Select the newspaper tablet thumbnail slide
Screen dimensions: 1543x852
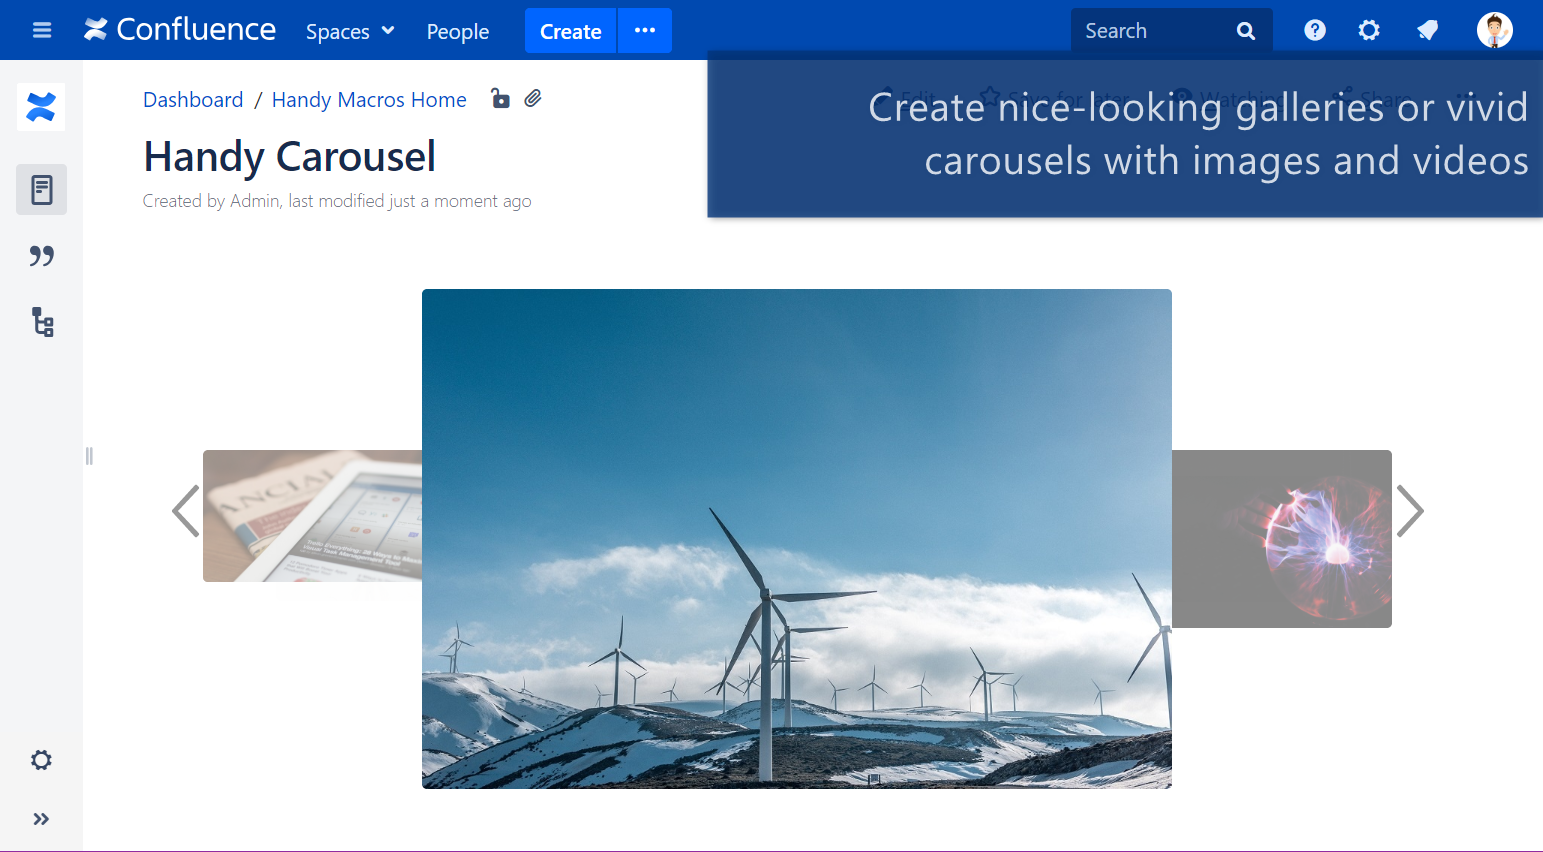click(312, 516)
